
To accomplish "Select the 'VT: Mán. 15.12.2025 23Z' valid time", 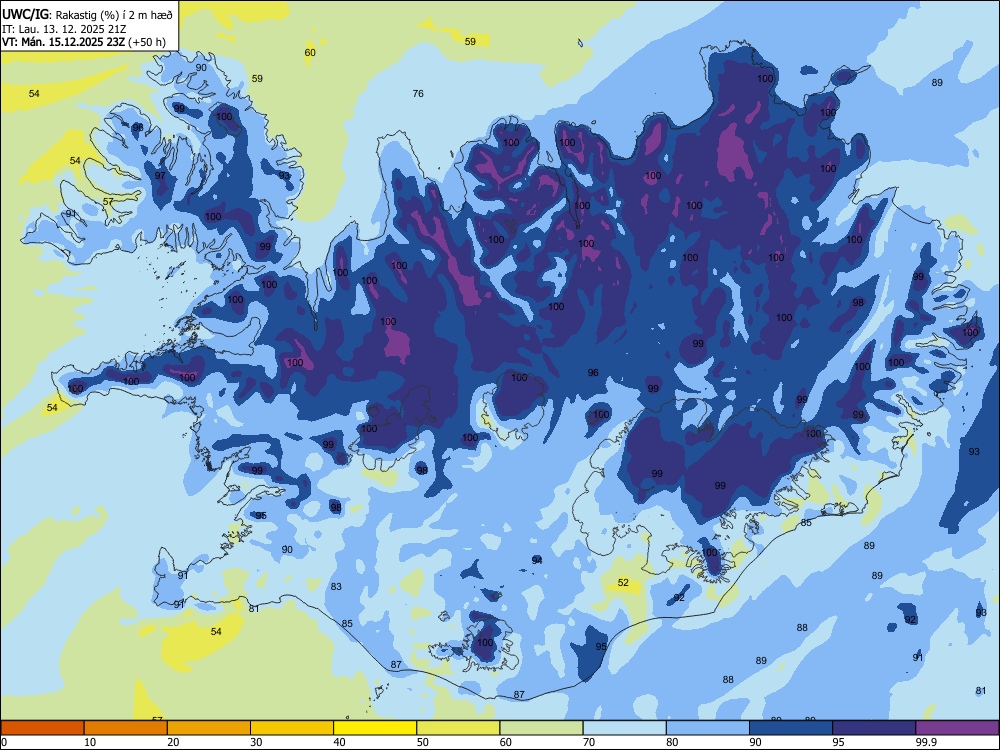I will tap(64, 42).
